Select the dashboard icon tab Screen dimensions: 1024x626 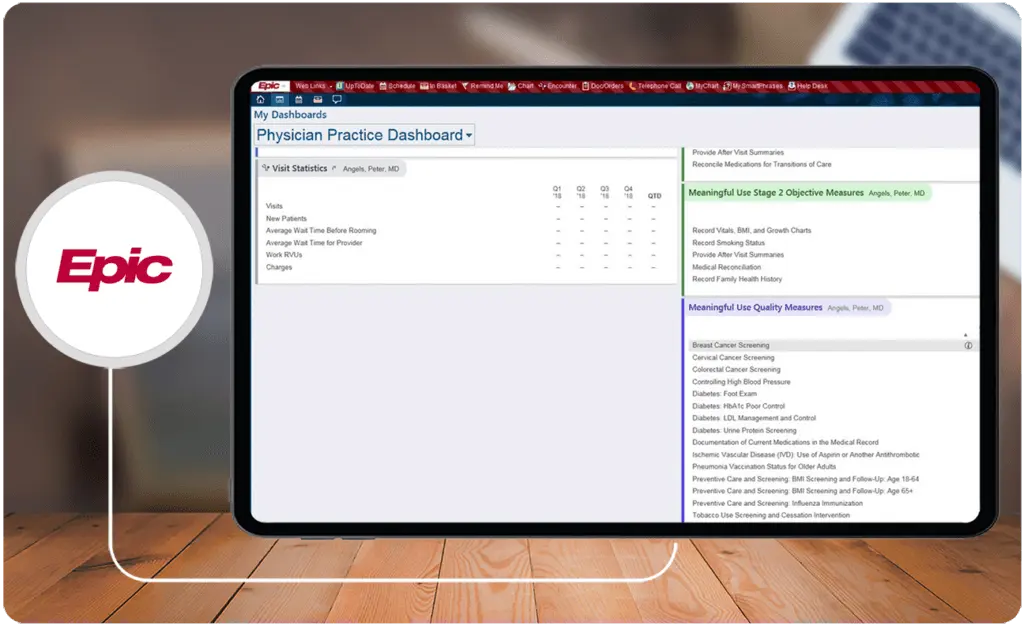pos(280,99)
